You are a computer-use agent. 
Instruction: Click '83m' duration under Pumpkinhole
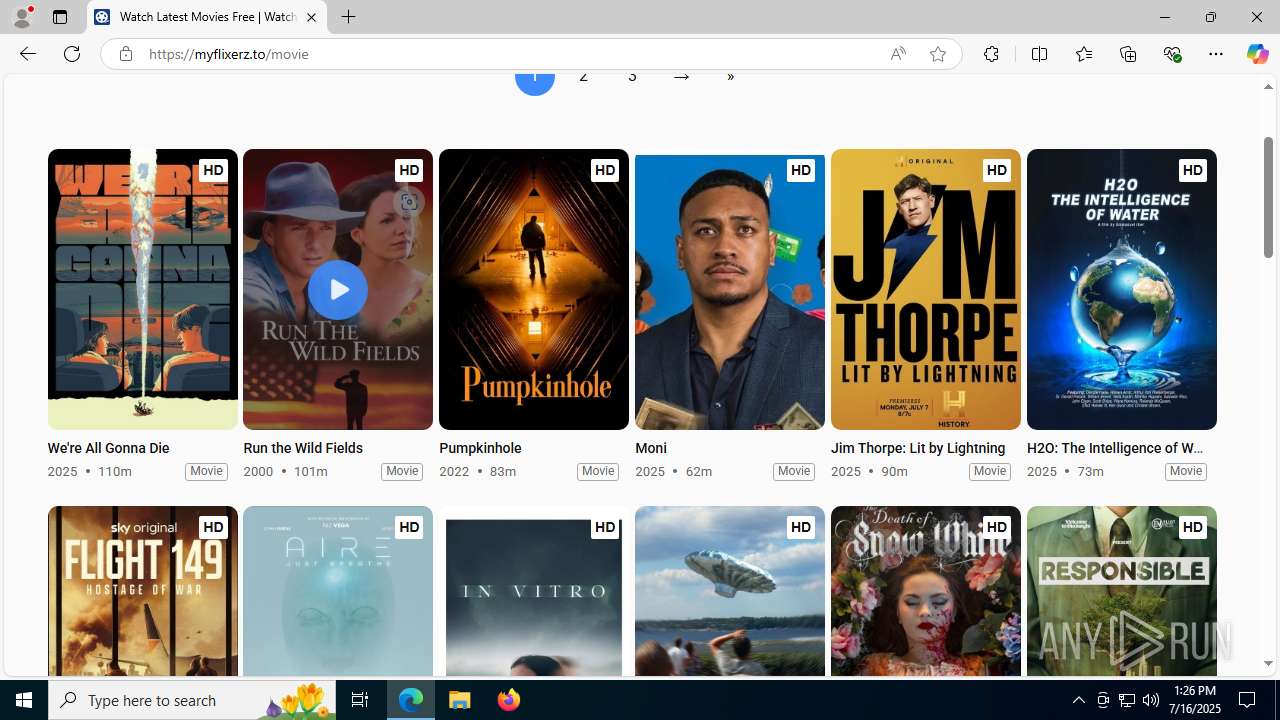click(x=503, y=471)
